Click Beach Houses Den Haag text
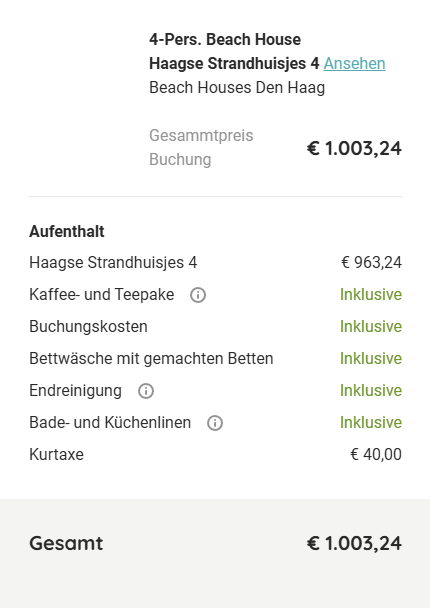Viewport: 430px width, 608px height. (x=237, y=88)
